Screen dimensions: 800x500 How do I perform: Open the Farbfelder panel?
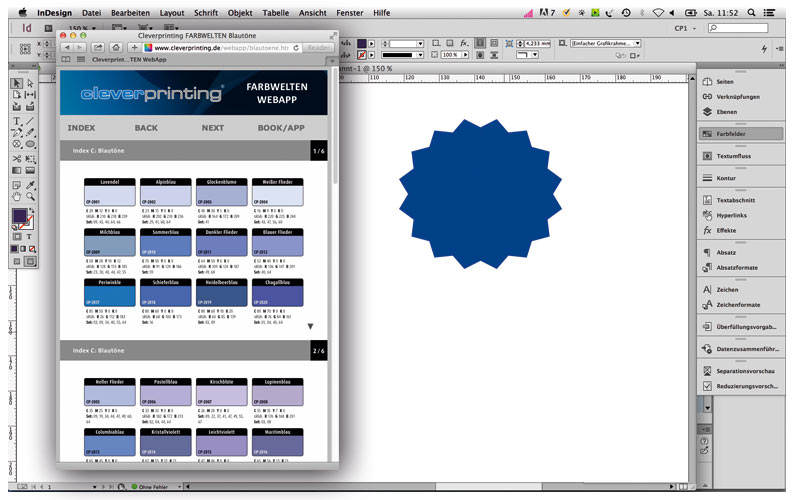pyautogui.click(x=741, y=134)
